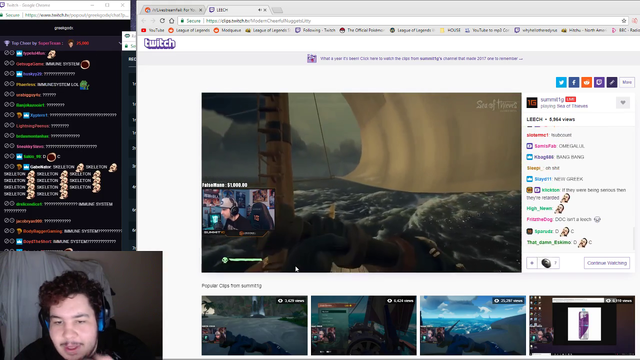Open the Sea of Thieves game link
640x360 pixels.
click(573, 106)
